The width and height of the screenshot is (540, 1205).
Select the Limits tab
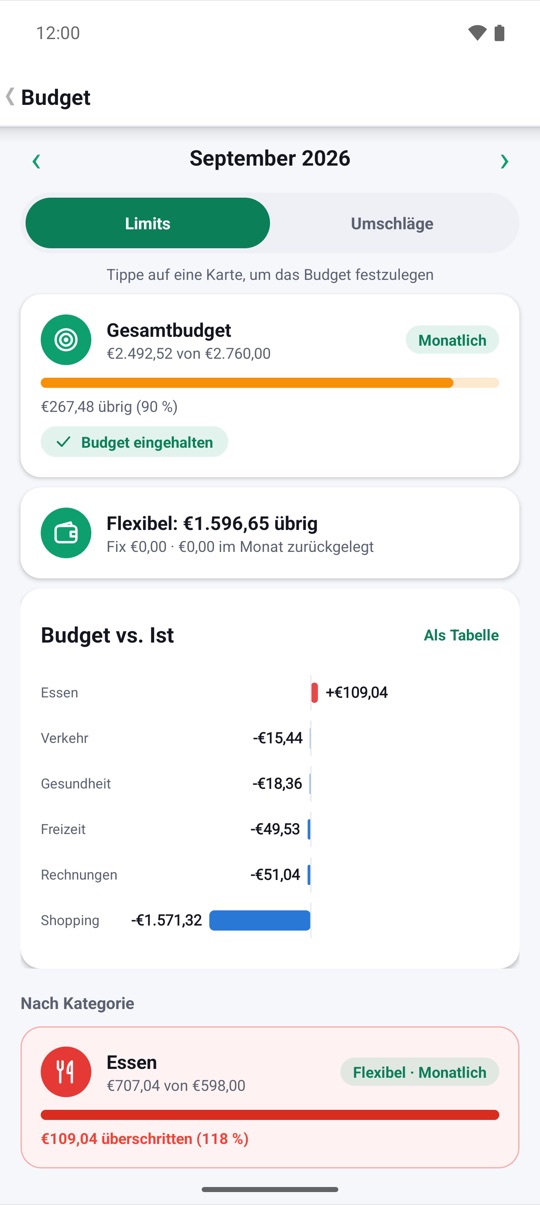[x=147, y=223]
